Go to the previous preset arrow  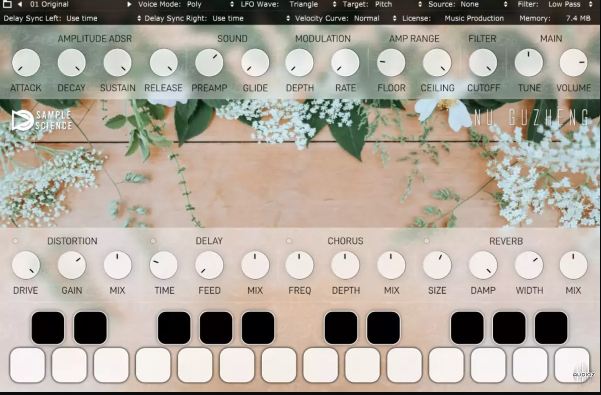[20, 4]
